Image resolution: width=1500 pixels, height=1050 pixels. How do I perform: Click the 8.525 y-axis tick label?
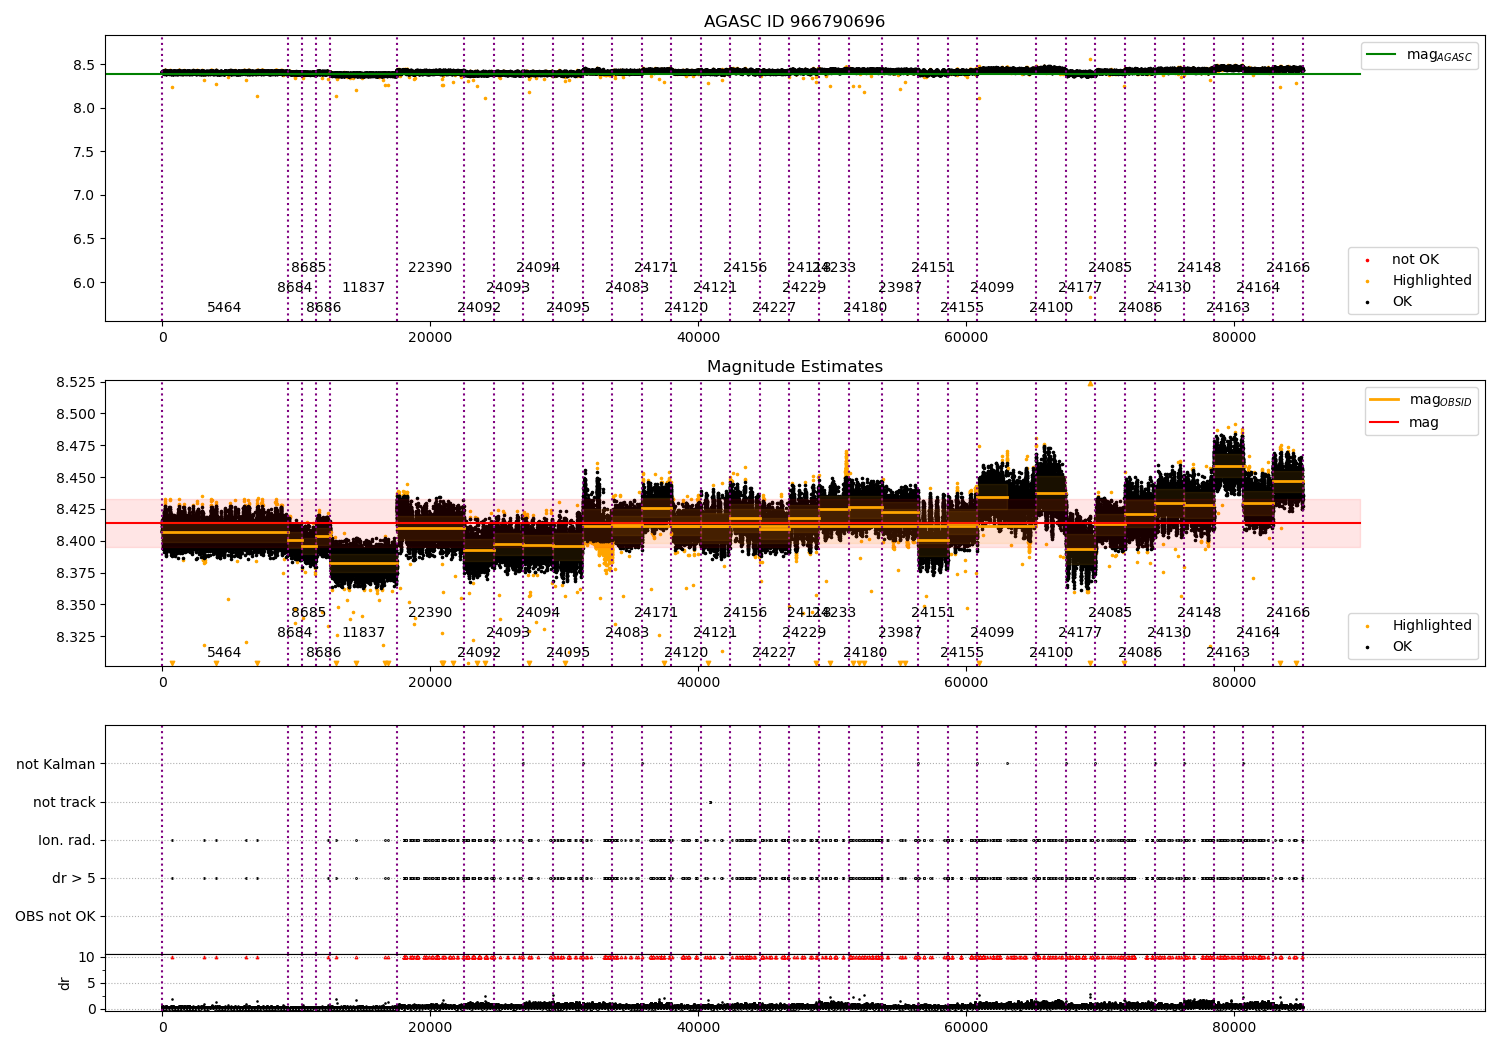[76, 382]
